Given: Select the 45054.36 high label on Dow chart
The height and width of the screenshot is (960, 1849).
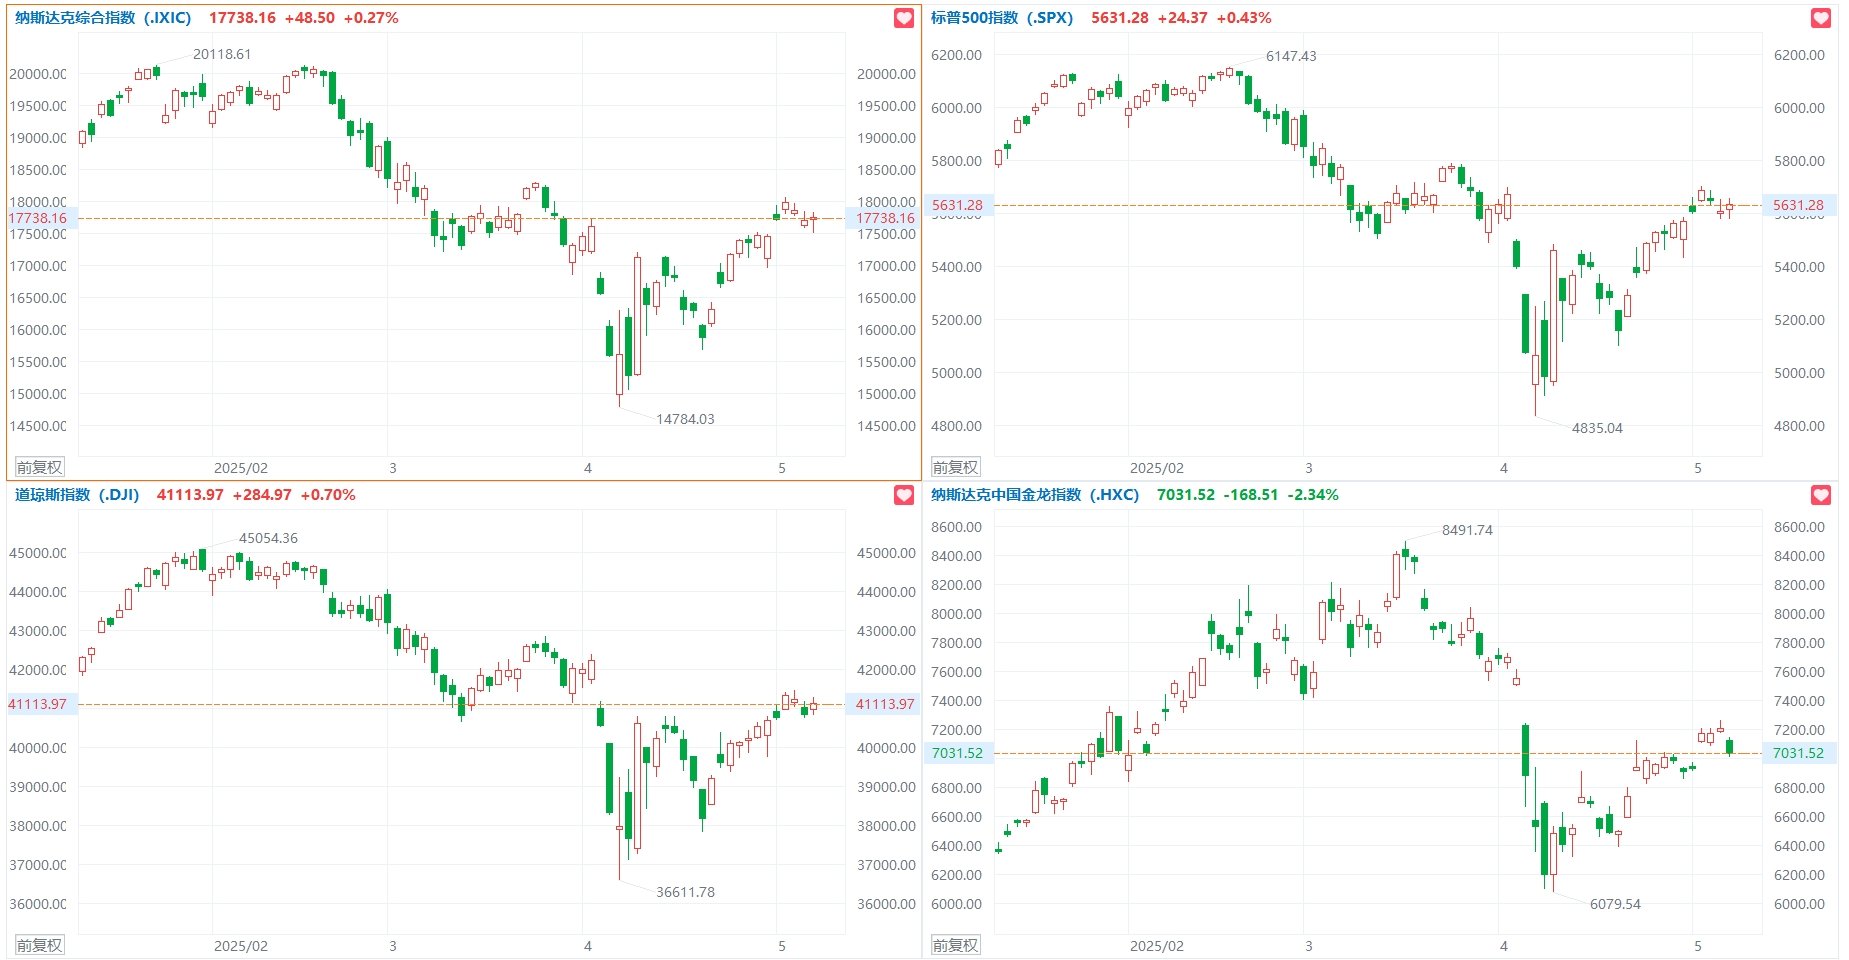Looking at the screenshot, I should tap(268, 538).
